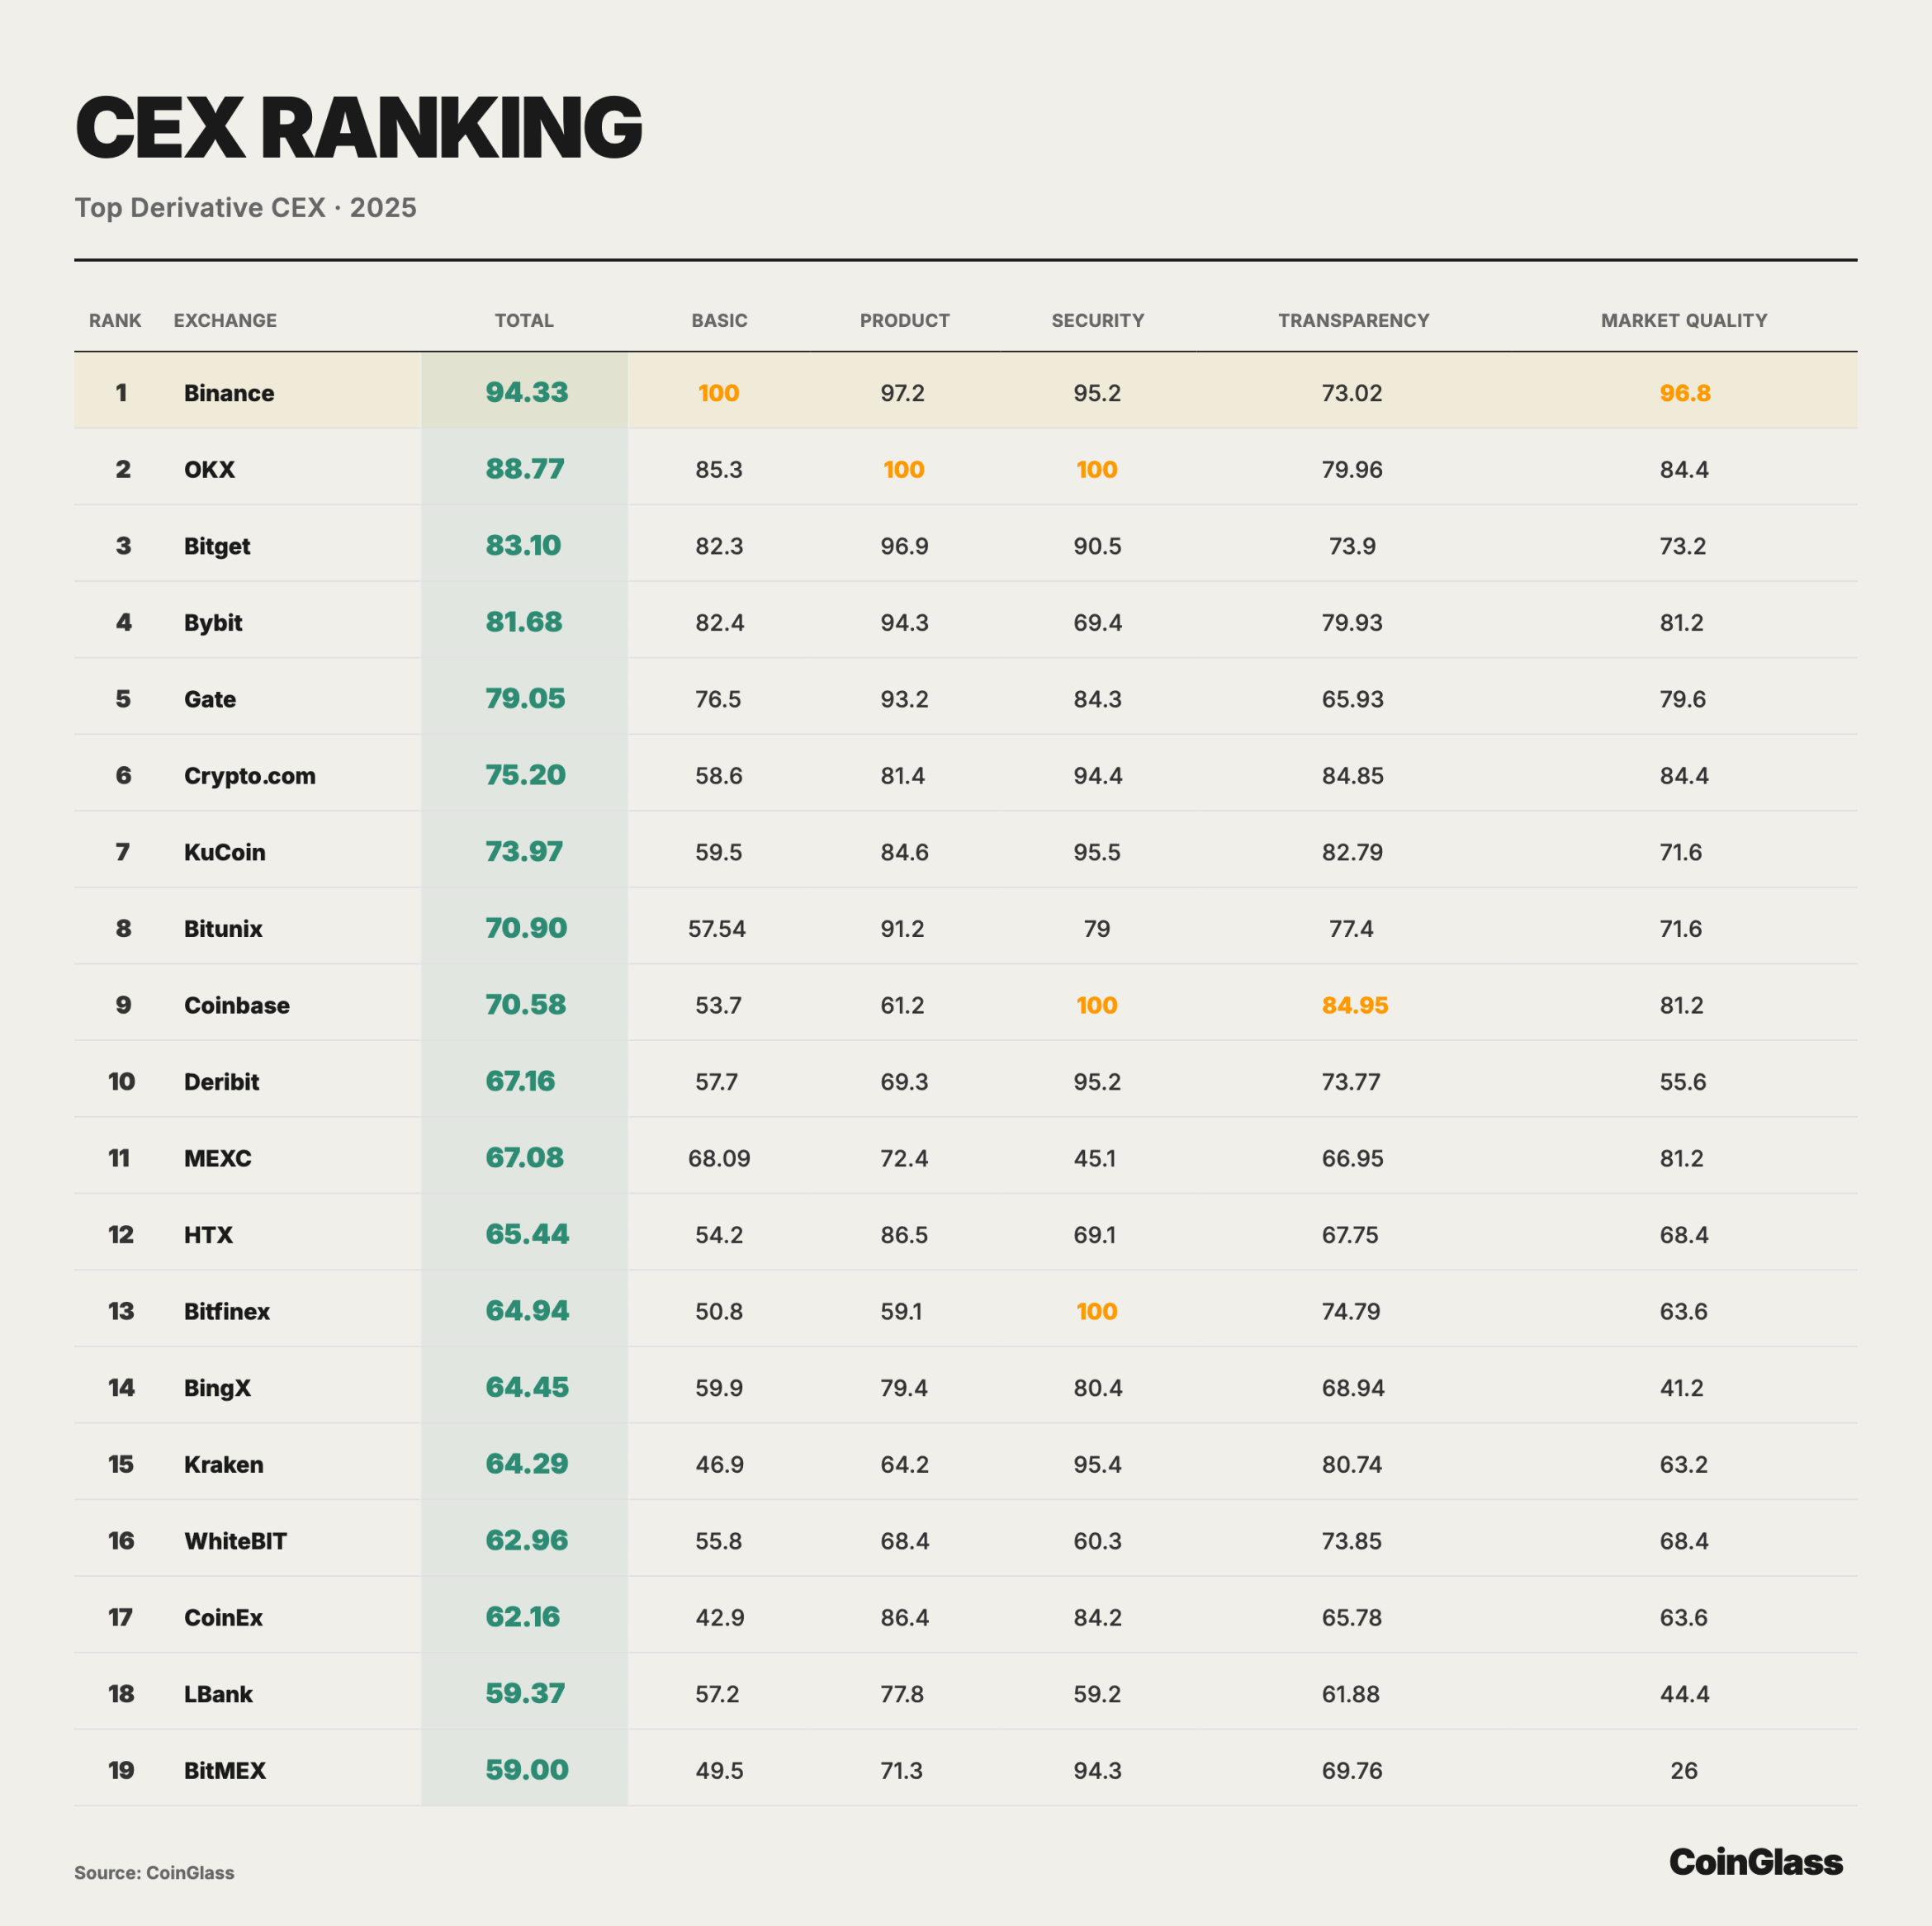Click the TOTAL column header

tap(524, 320)
